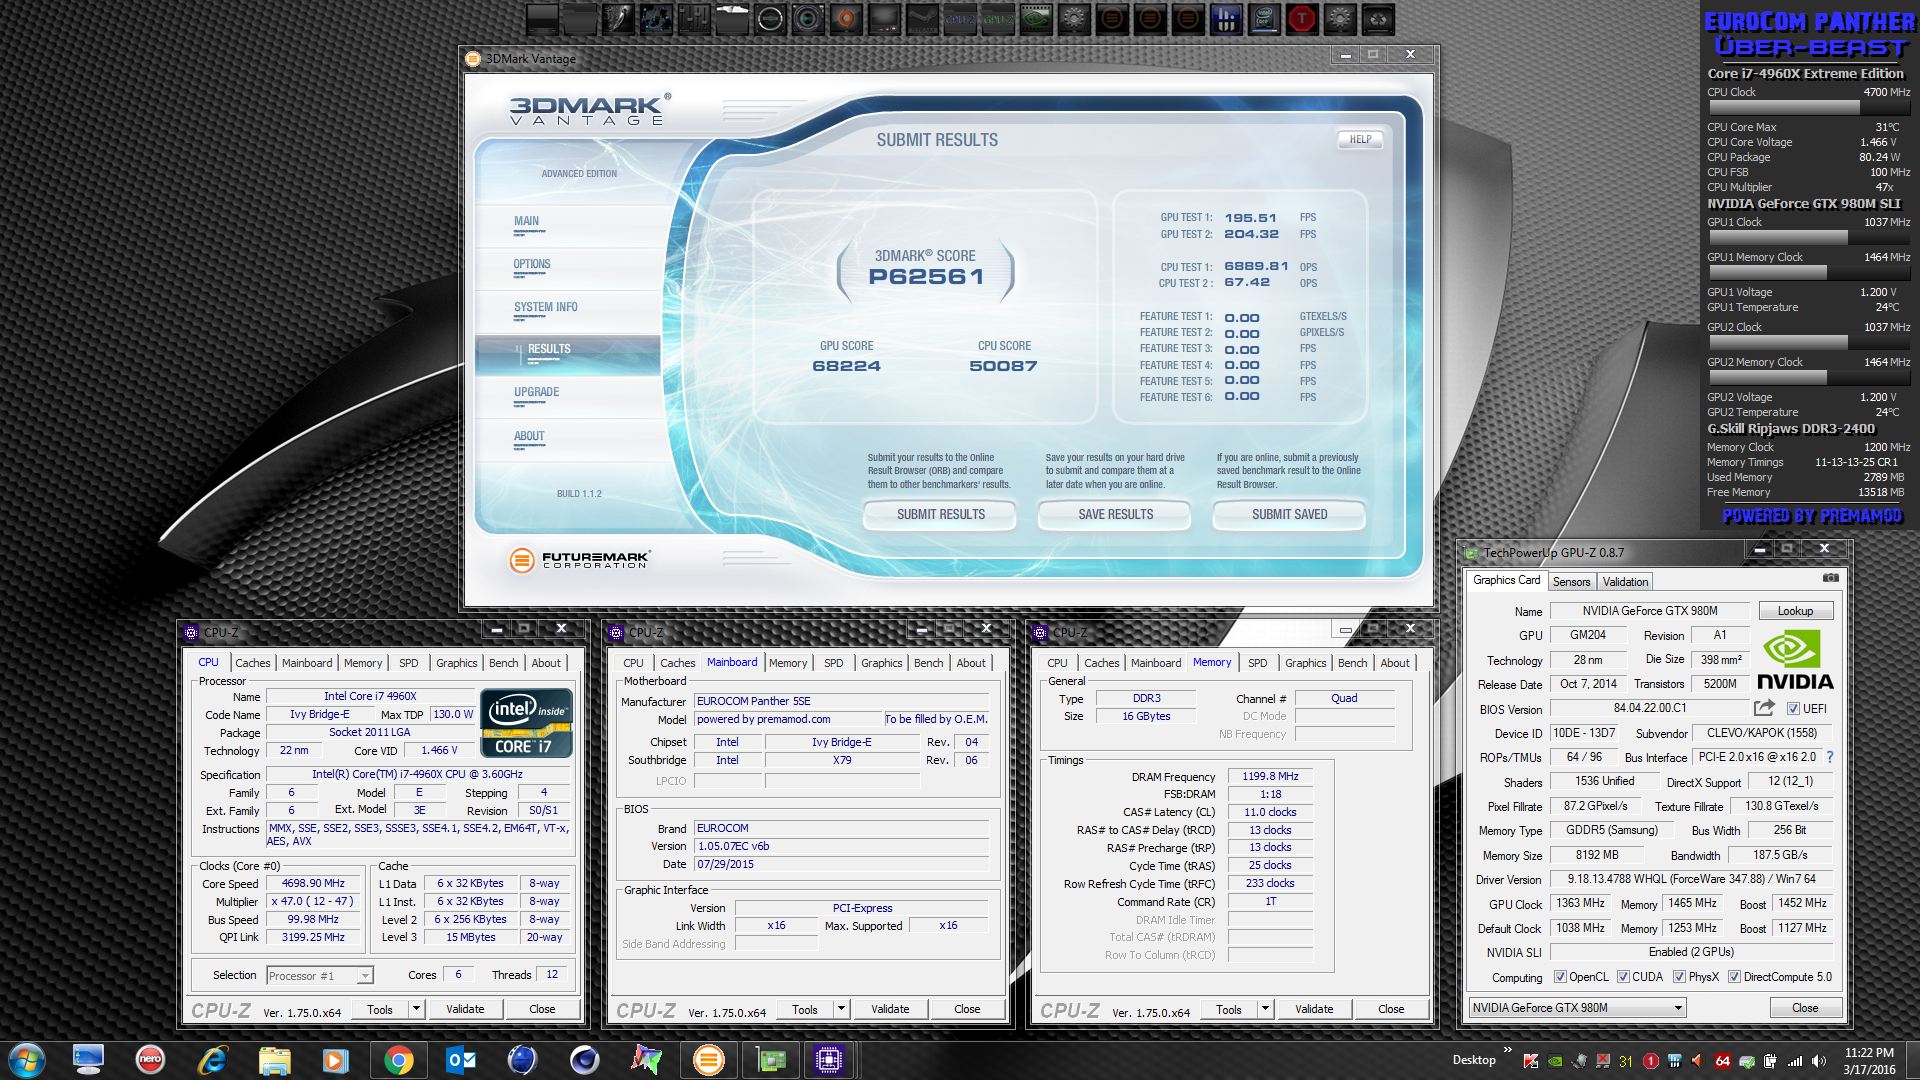Viewport: 1920px width, 1080px height.
Task: Click the red T stop-sign icon in dock
Action: tap(1302, 19)
